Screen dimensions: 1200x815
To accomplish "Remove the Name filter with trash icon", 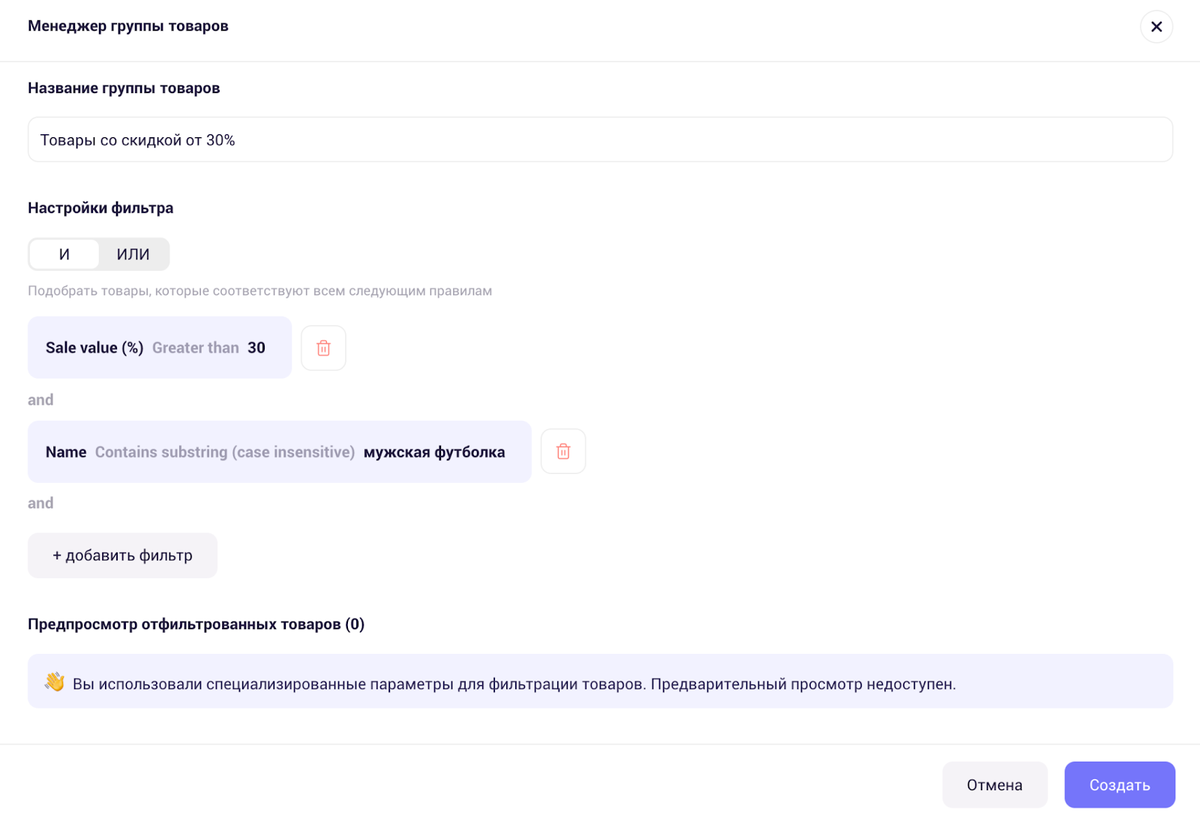I will point(563,452).
